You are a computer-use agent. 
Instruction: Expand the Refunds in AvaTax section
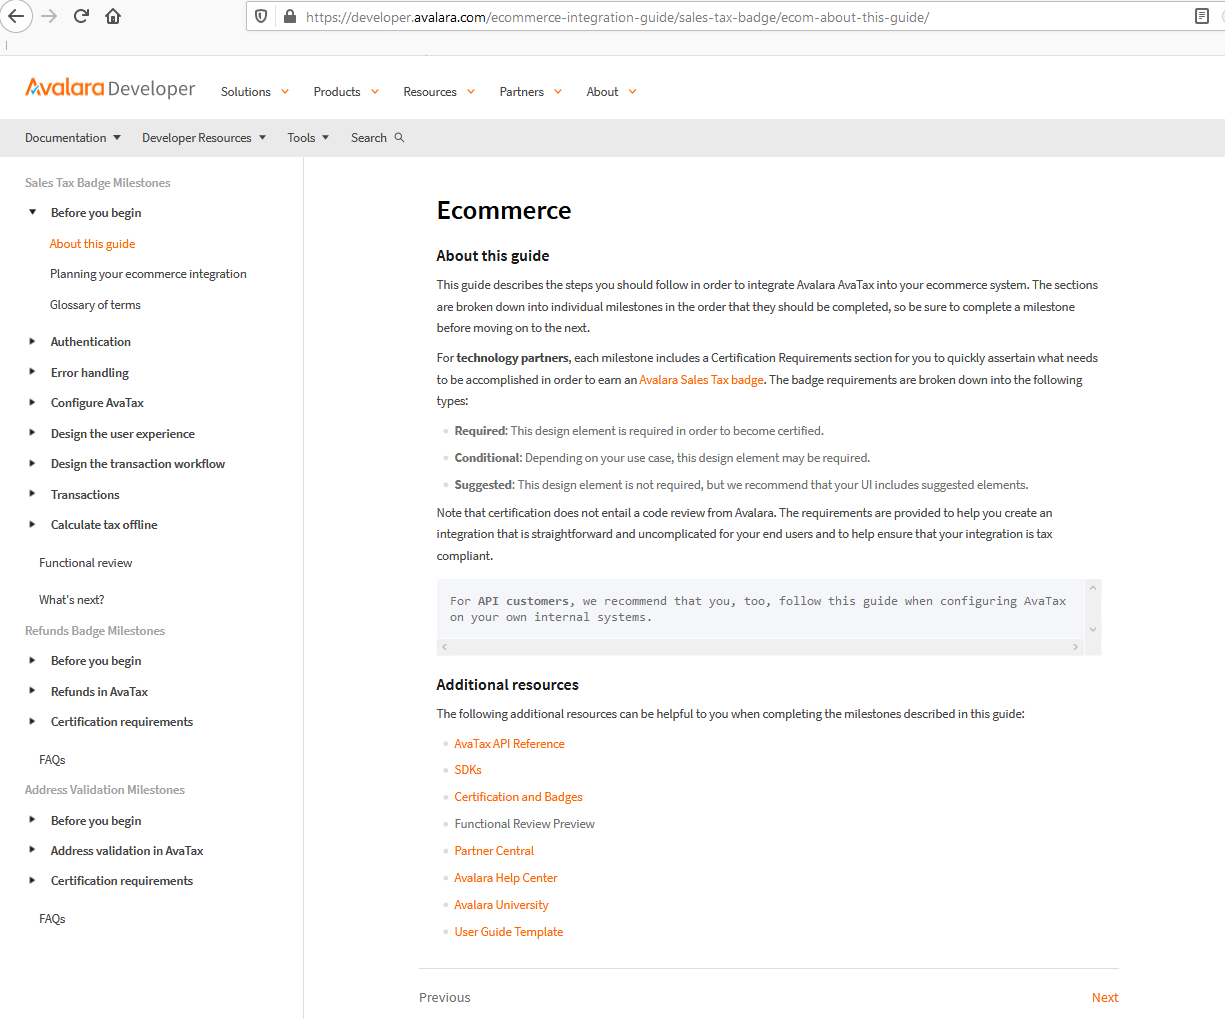click(x=33, y=692)
